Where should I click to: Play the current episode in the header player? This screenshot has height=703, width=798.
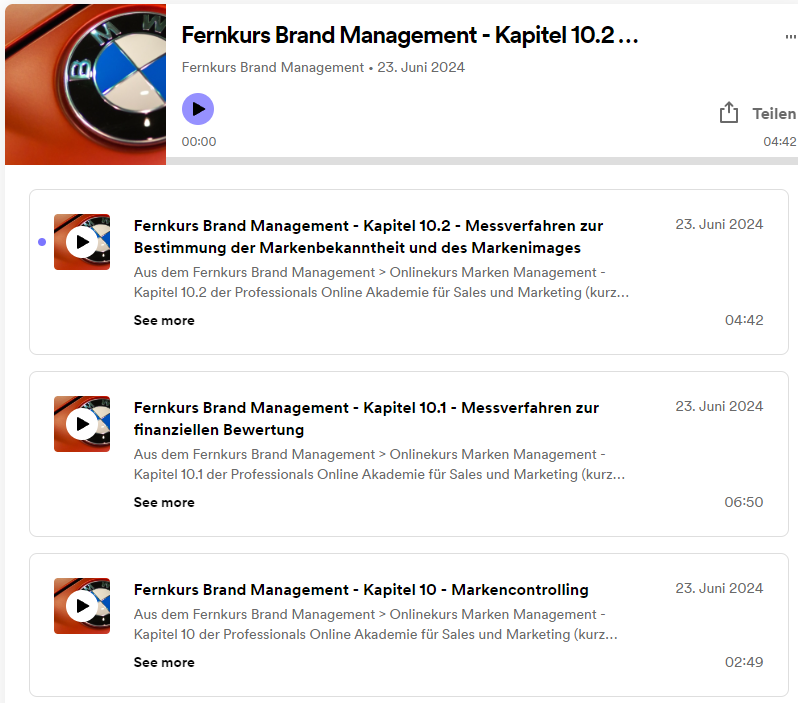(x=198, y=109)
